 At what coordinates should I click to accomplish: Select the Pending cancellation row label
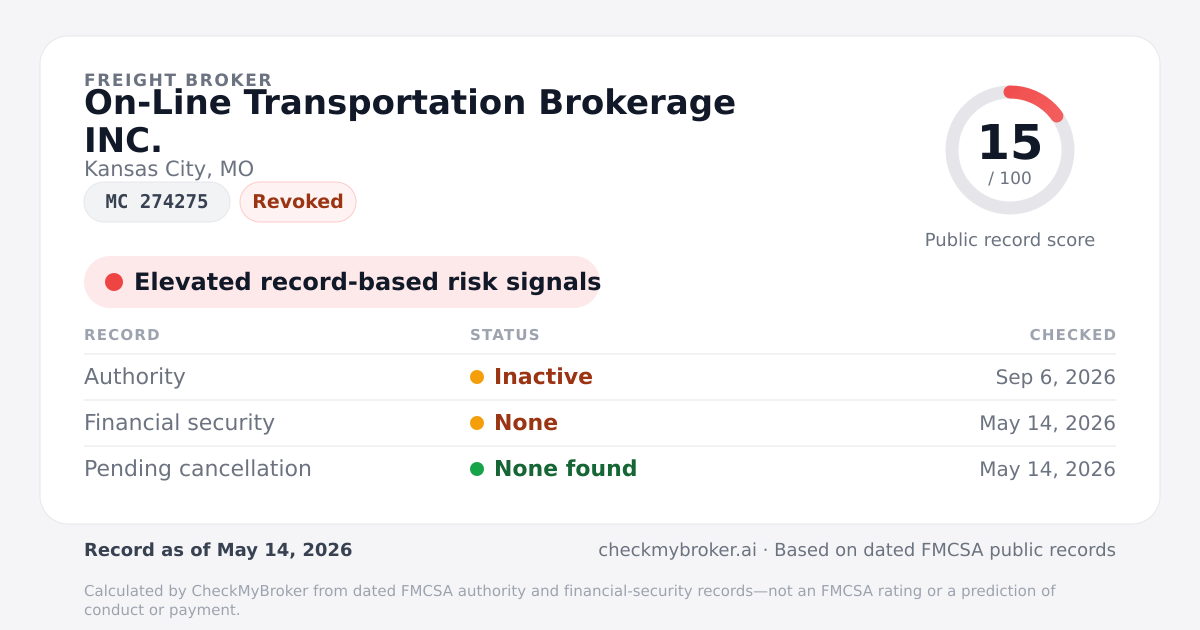pos(198,469)
